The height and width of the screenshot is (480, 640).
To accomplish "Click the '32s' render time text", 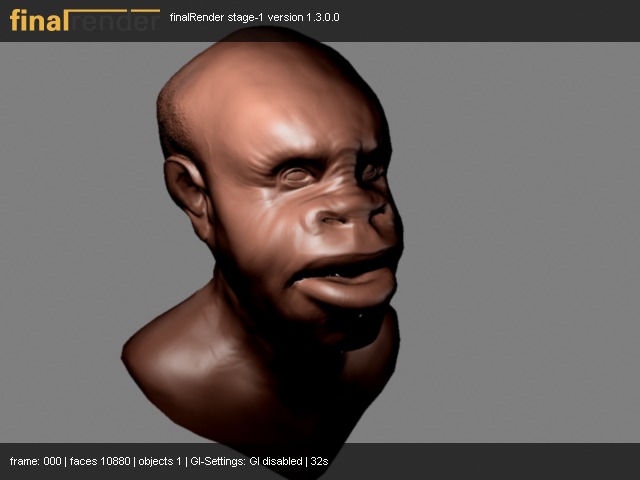I will (319, 461).
